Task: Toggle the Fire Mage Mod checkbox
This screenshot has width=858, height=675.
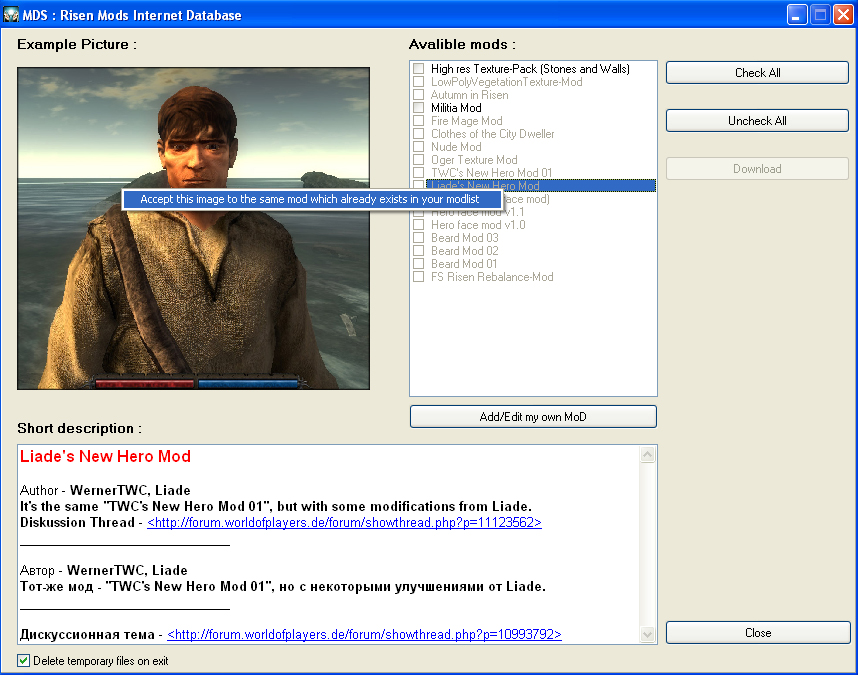Action: point(419,121)
